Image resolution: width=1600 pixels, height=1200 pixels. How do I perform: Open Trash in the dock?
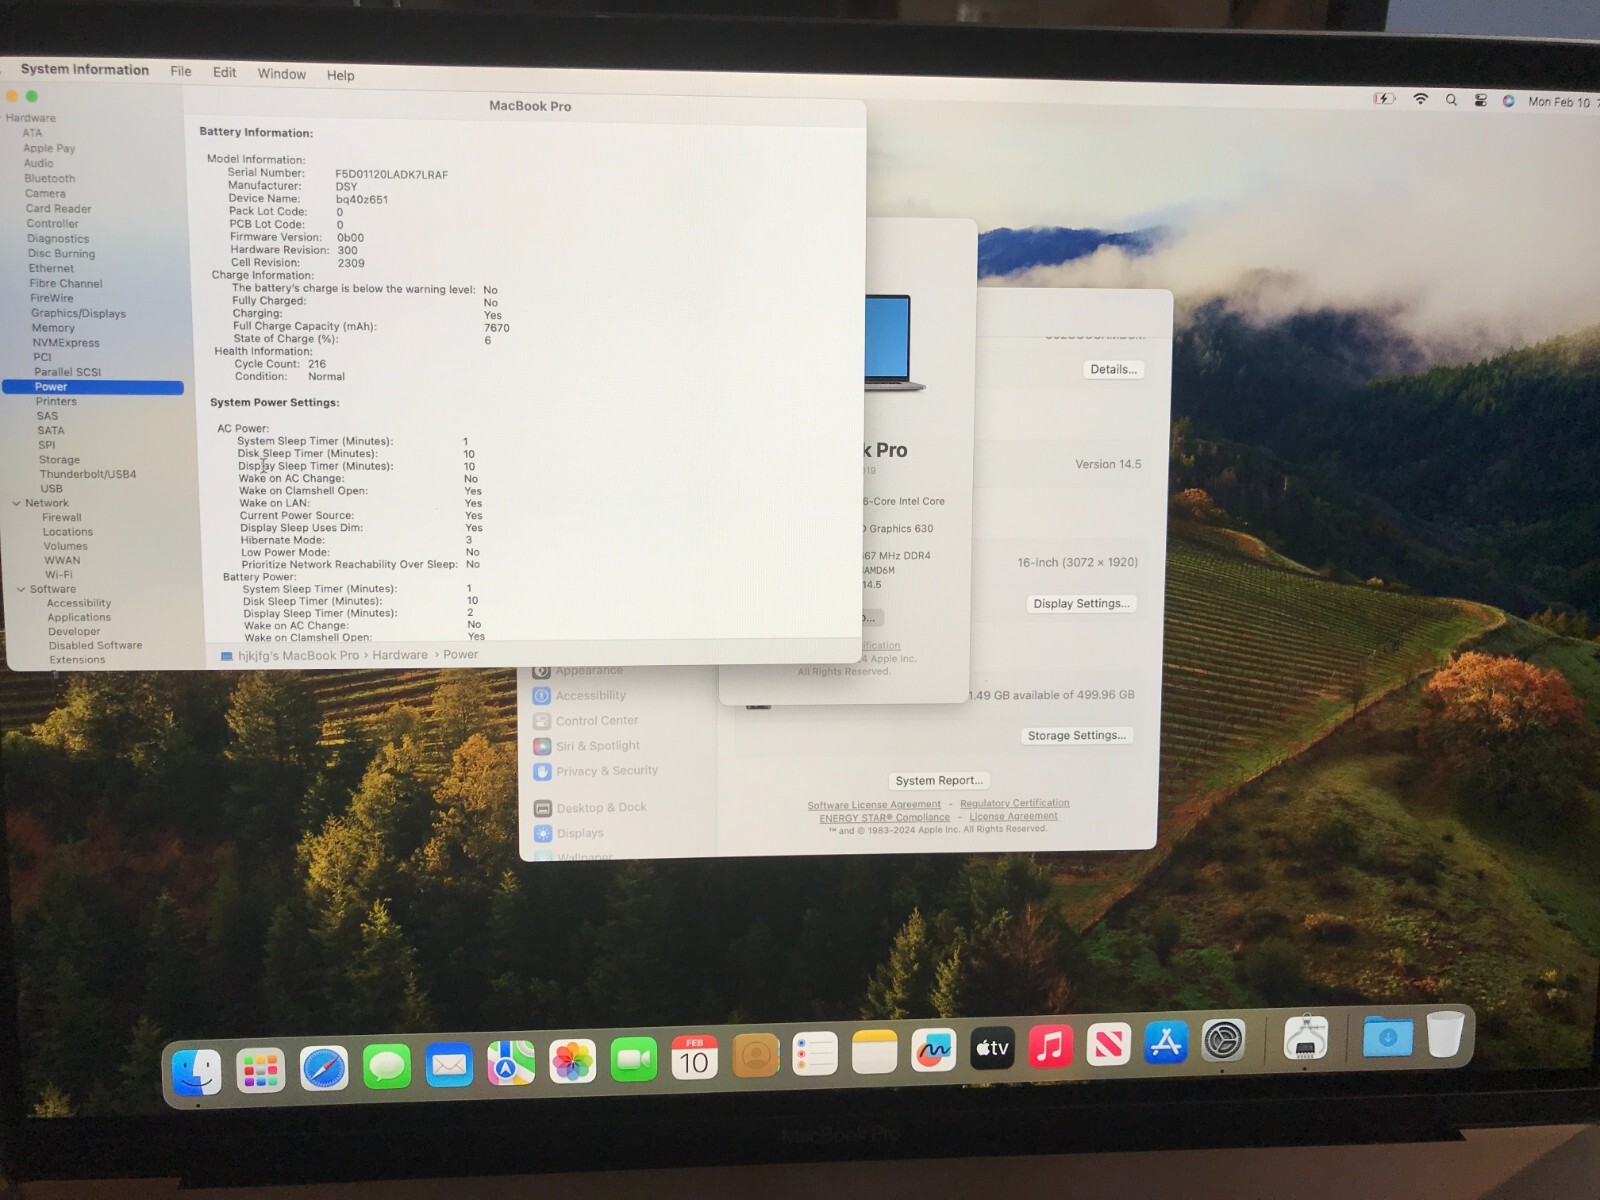tap(1445, 1034)
